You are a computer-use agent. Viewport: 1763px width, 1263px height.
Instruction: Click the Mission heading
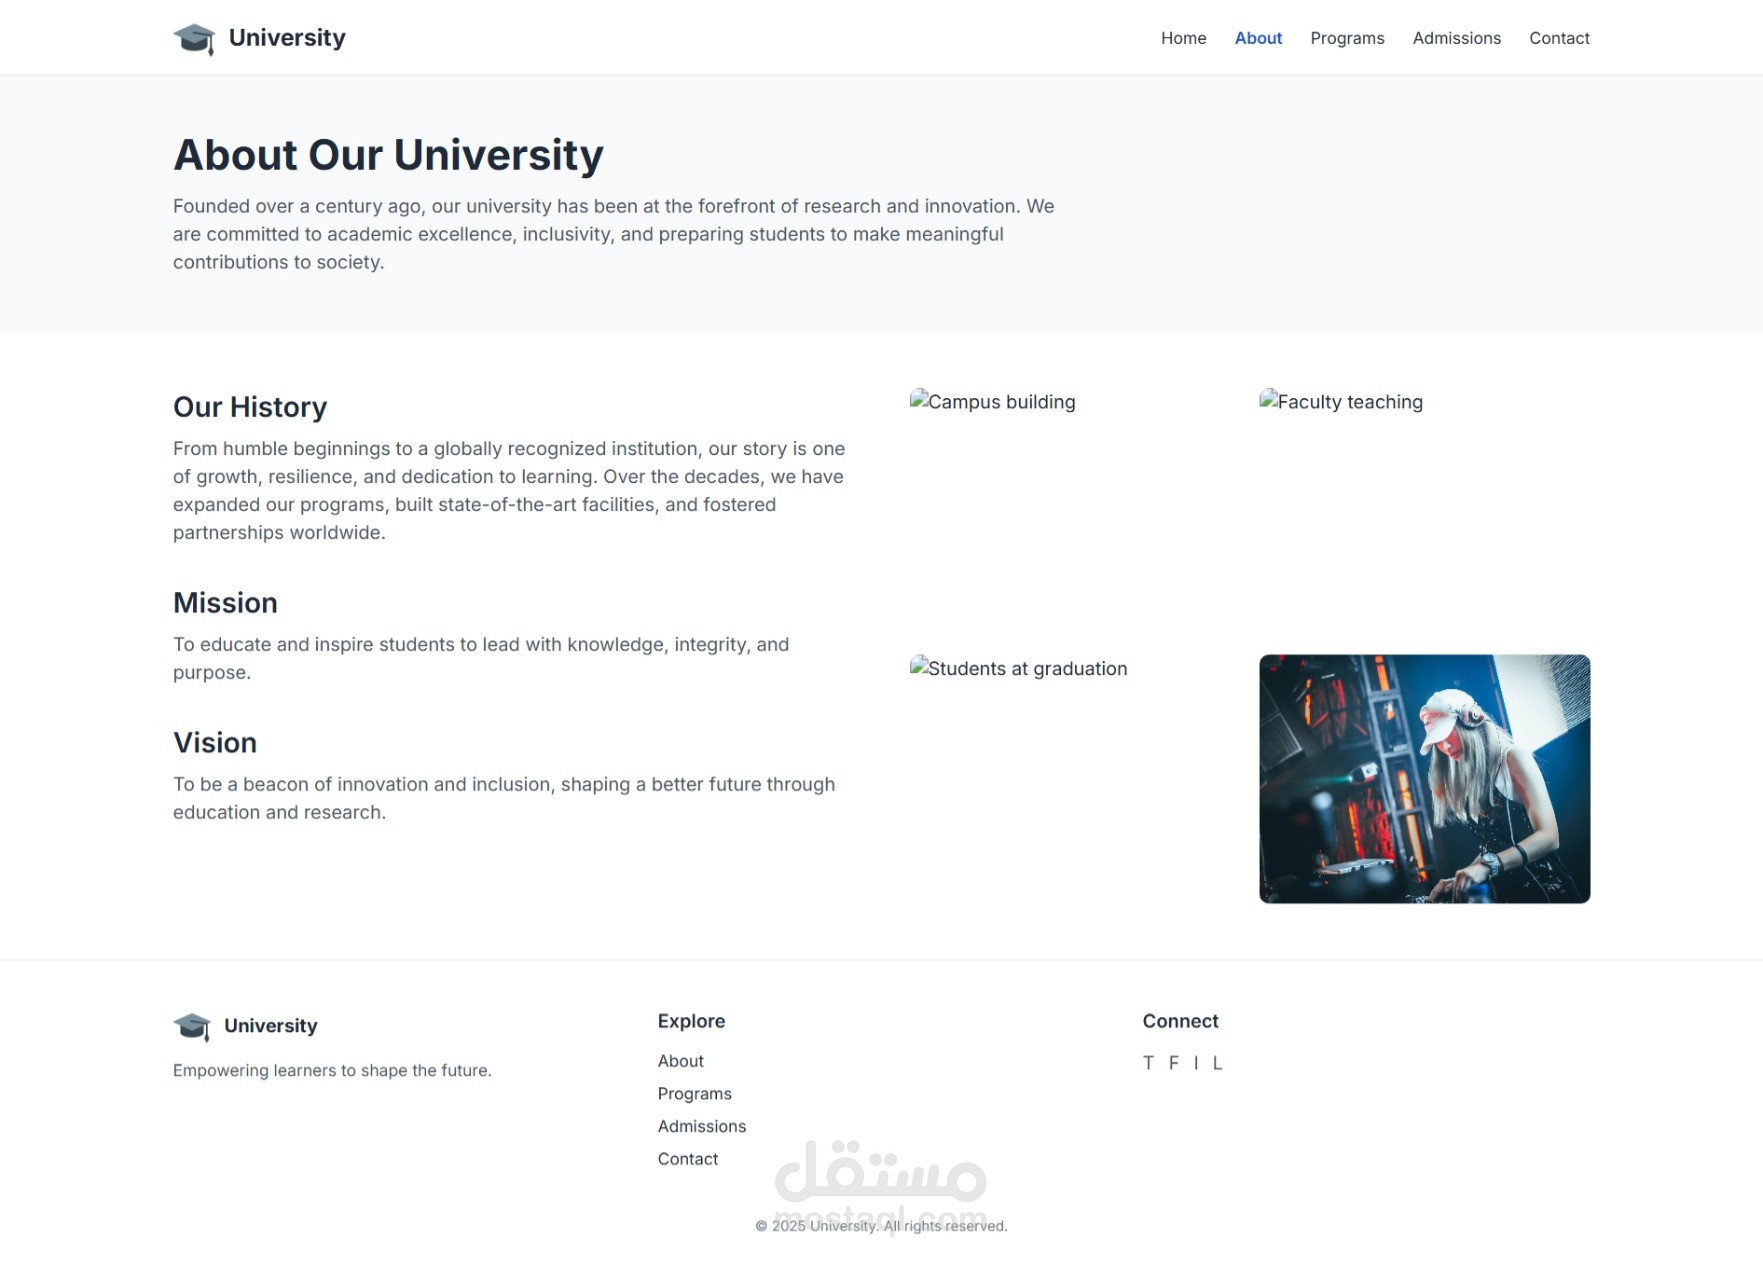225,603
